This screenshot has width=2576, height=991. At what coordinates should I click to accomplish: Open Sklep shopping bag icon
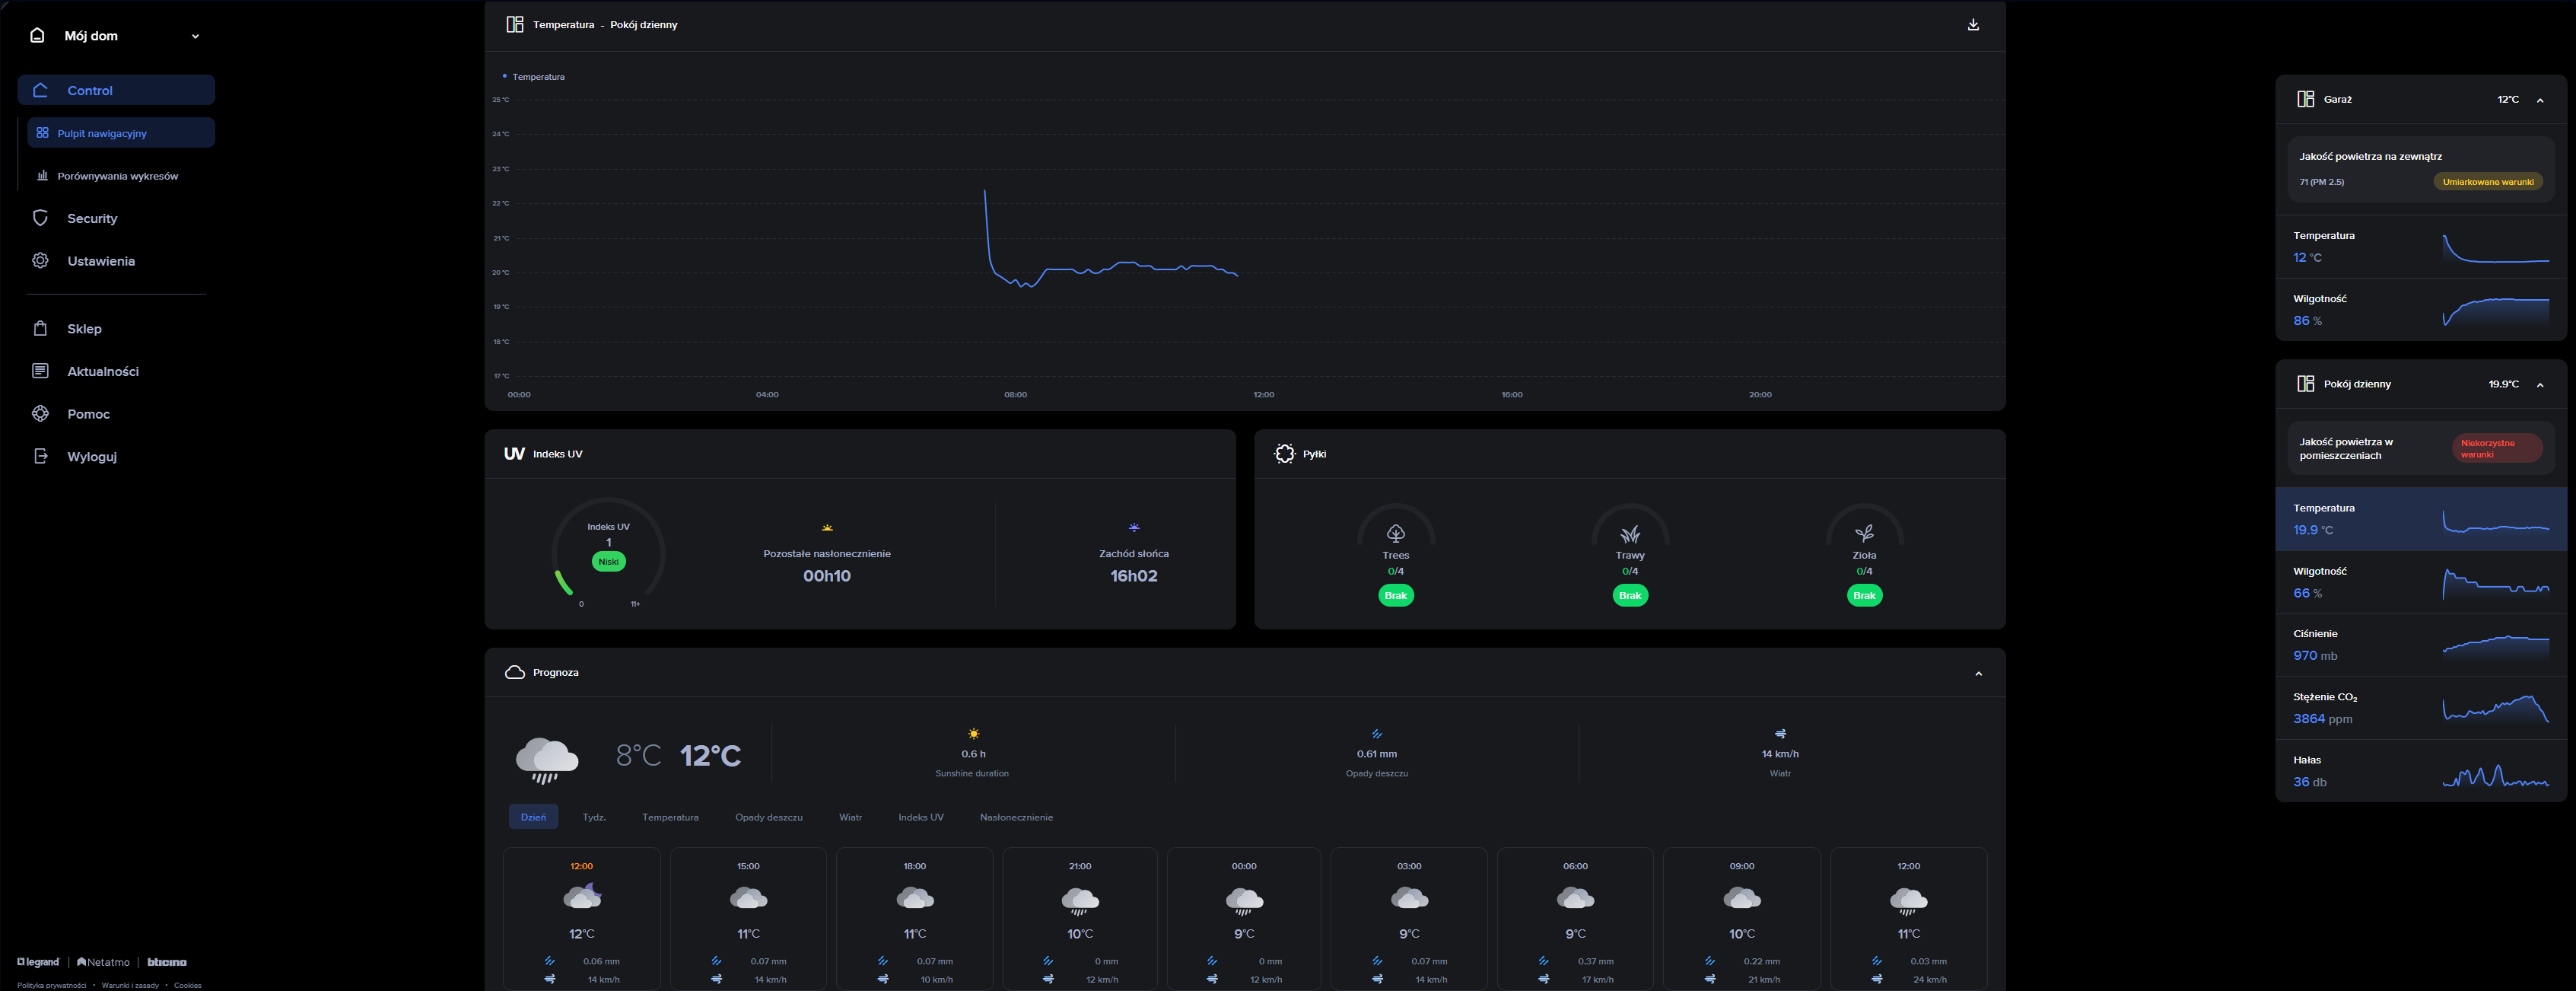40,329
